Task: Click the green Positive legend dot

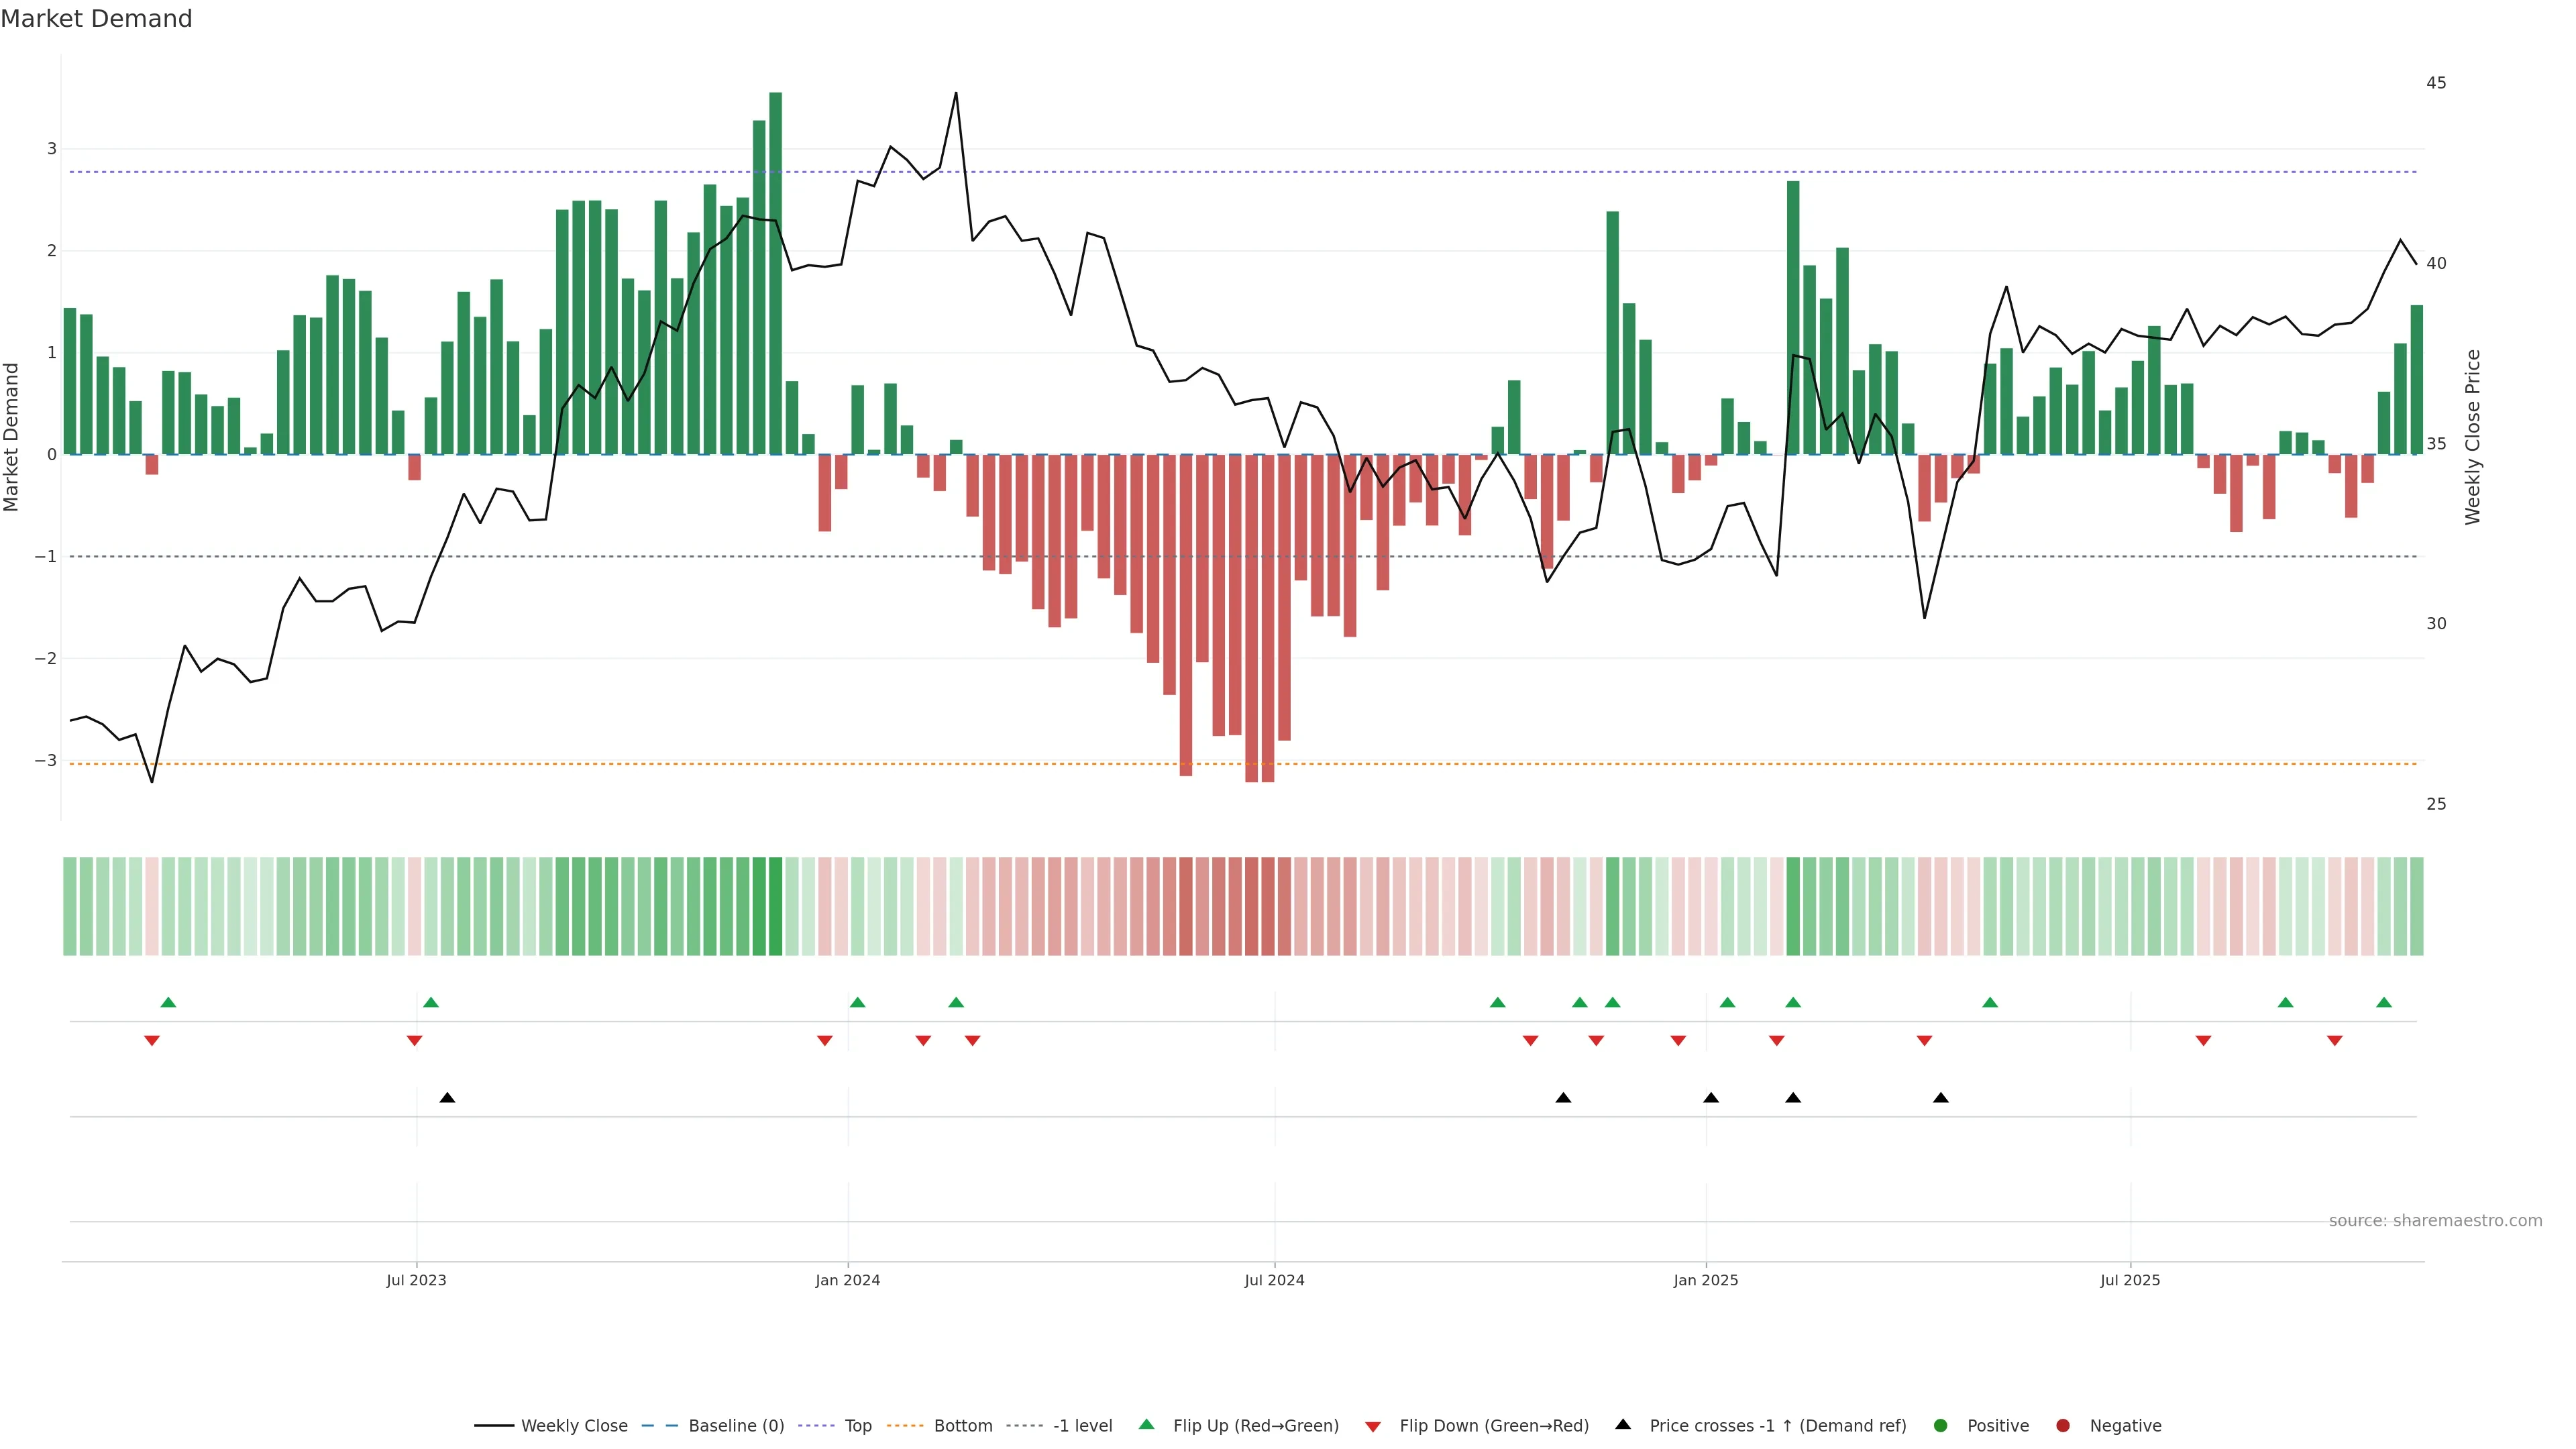Action: tap(1941, 1425)
